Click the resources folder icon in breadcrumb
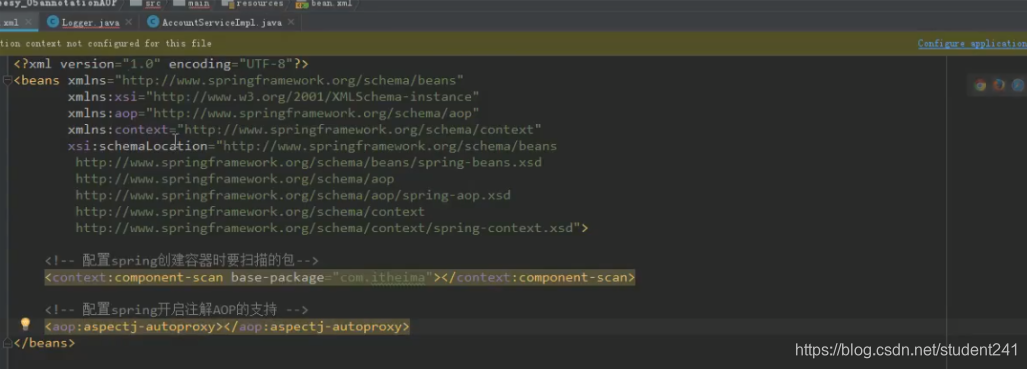This screenshot has height=369, width=1027. pos(228,3)
